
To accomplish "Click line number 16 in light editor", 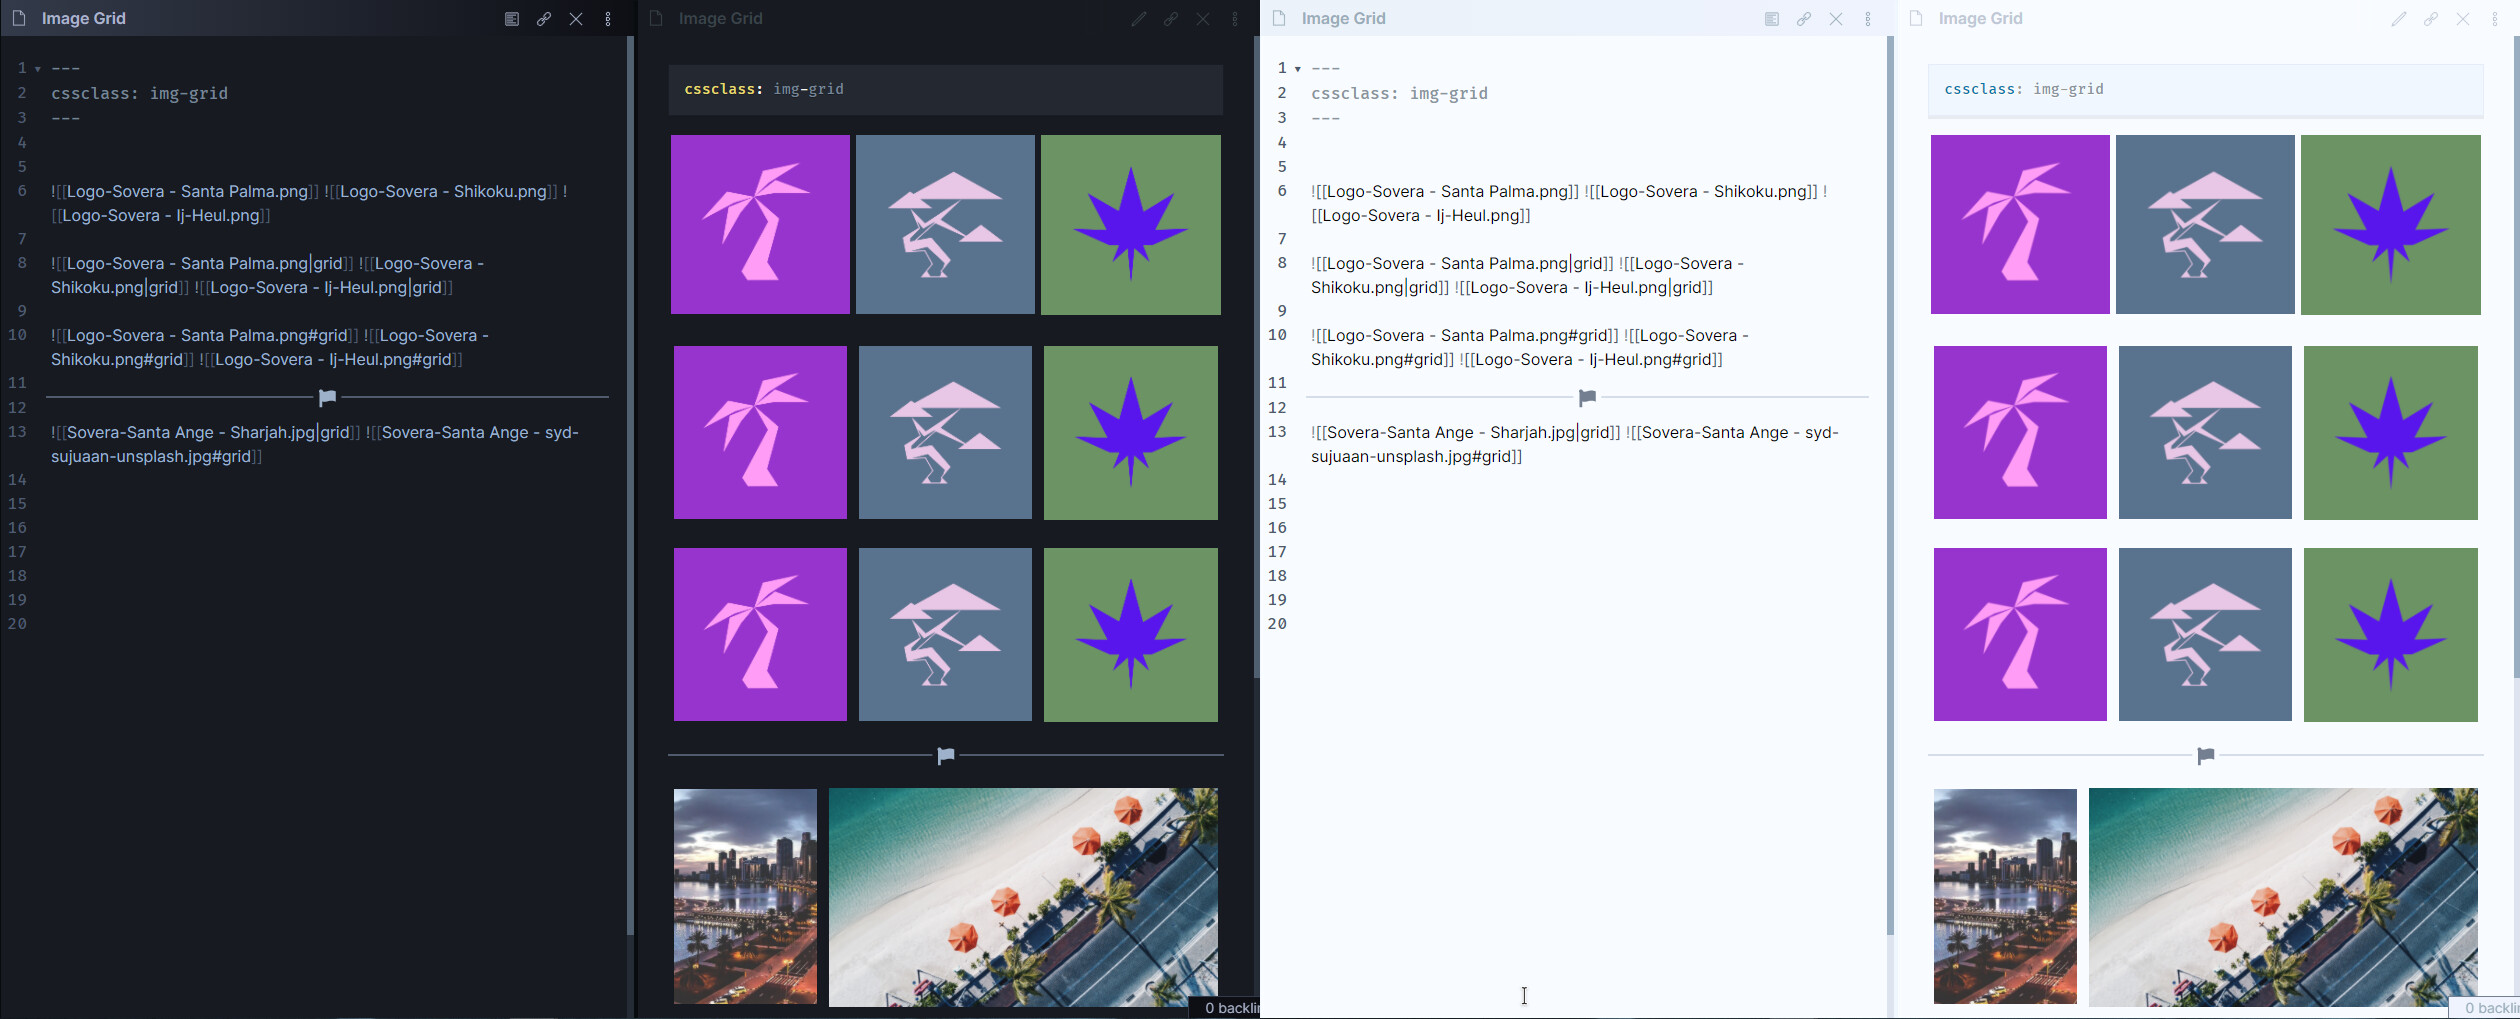I will (x=1278, y=528).
